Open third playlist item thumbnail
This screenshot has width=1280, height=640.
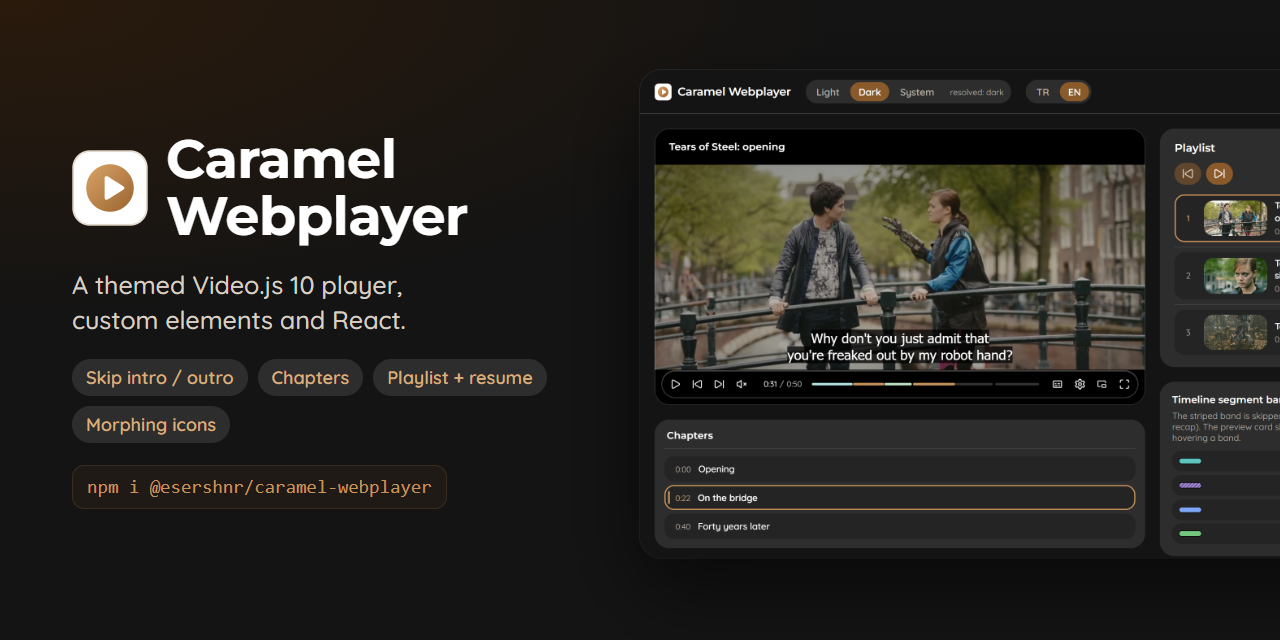pyautogui.click(x=1236, y=332)
